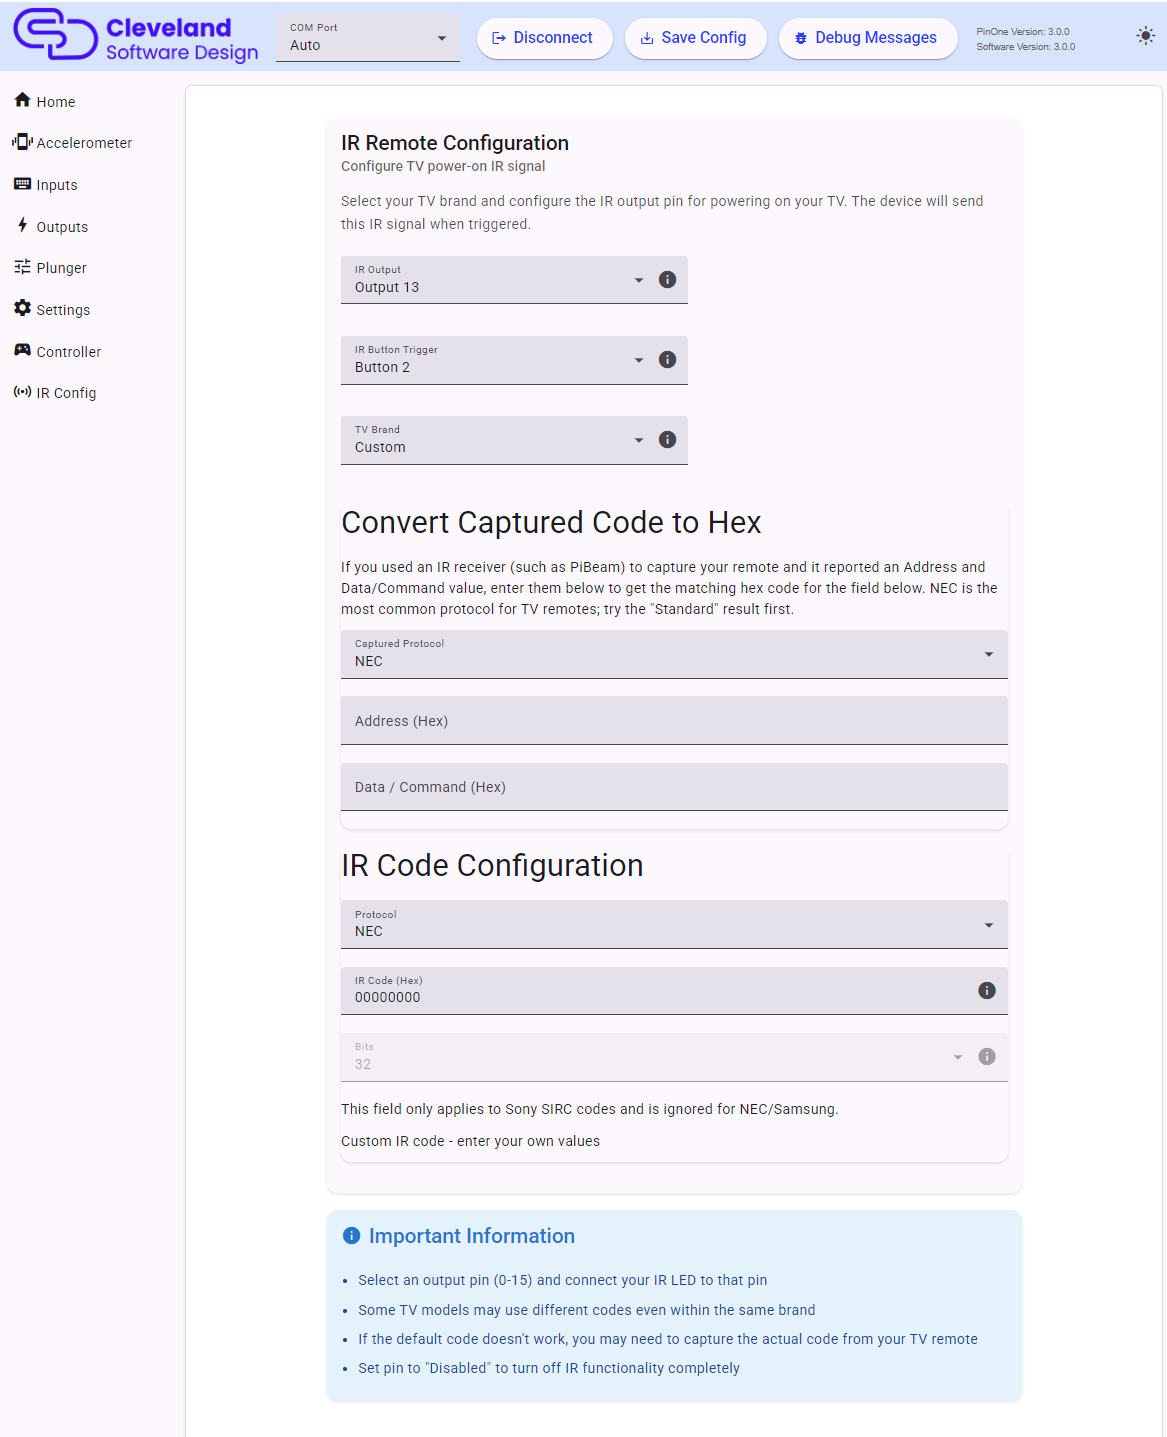Screen dimensions: 1167x1437
Task: Click the Data / Command (Hex) field
Action: (674, 787)
